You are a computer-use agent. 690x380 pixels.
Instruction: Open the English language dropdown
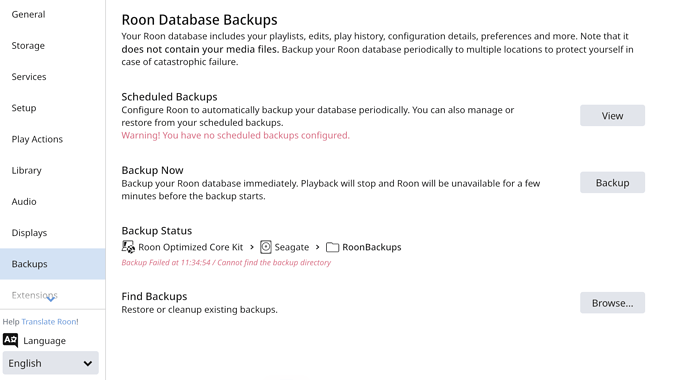[51, 363]
